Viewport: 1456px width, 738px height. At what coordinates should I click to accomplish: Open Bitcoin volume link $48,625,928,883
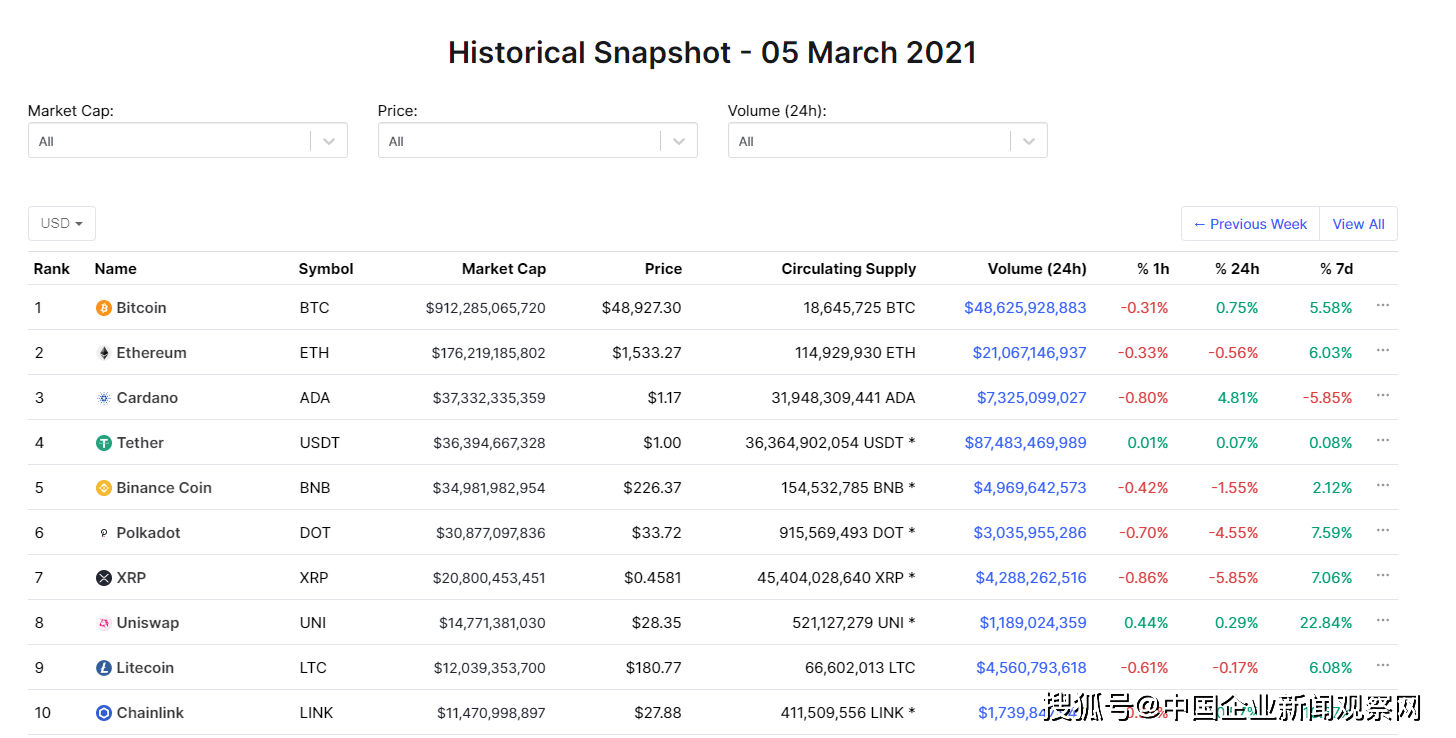click(1025, 308)
